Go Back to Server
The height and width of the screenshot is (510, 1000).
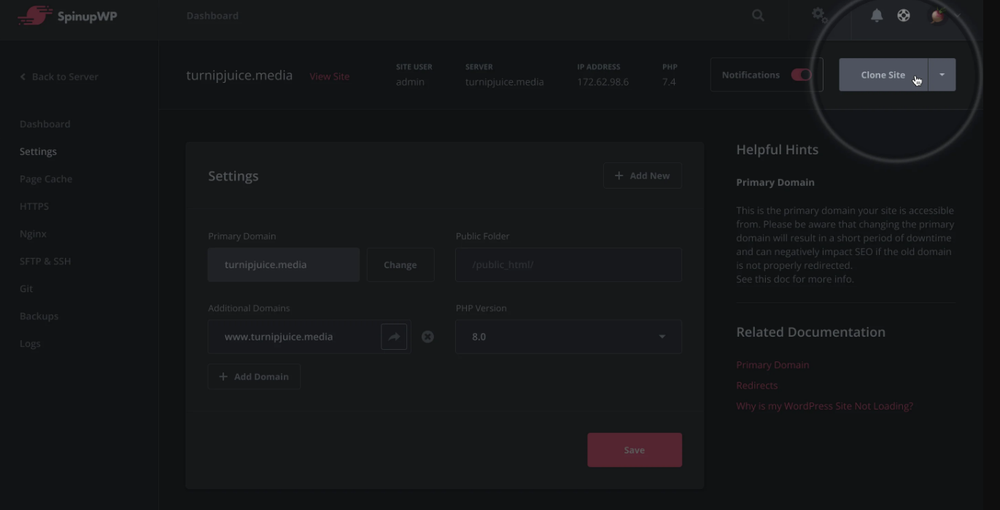pyautogui.click(x=59, y=76)
